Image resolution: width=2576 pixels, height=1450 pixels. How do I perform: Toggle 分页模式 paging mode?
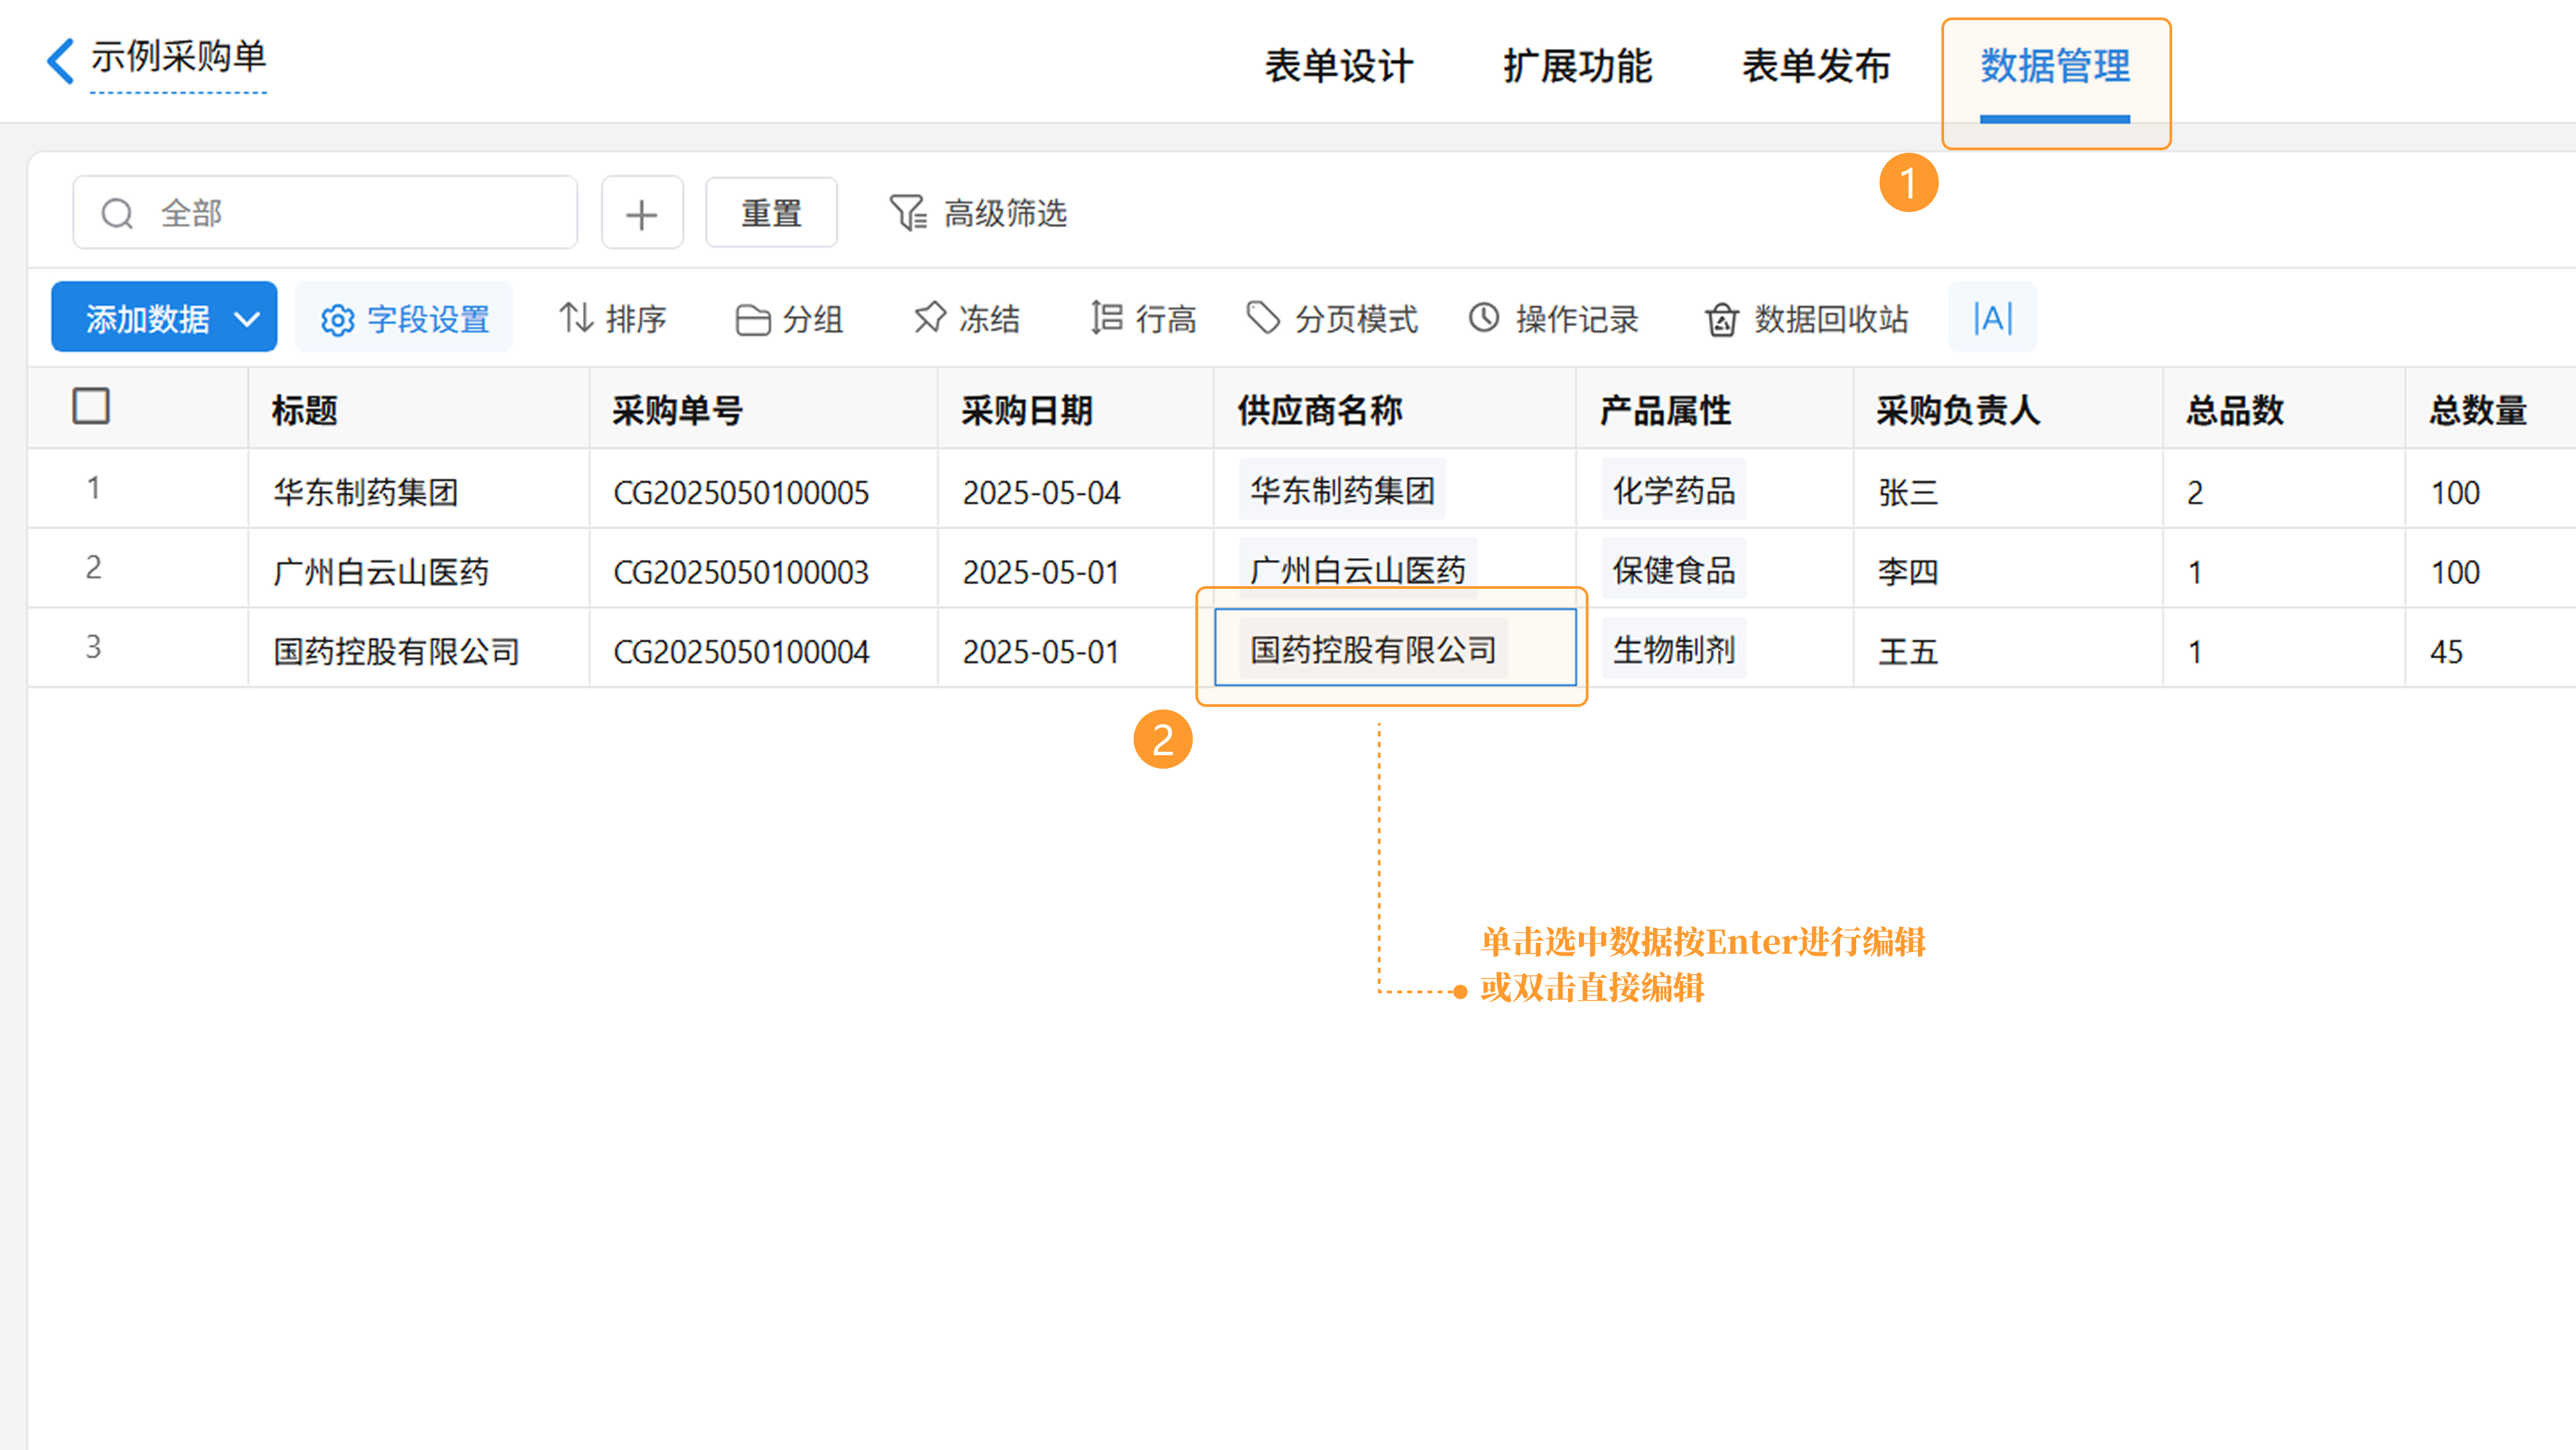pyautogui.click(x=1332, y=318)
